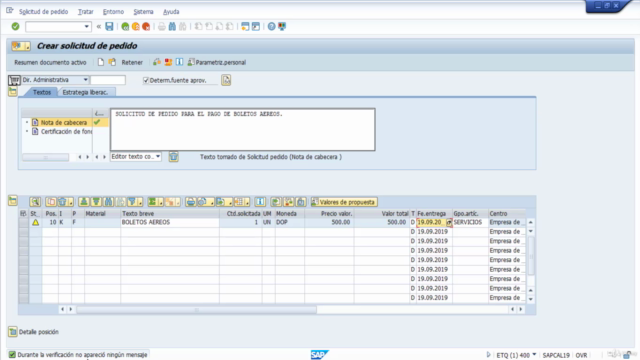Click the sum total sigma icon
Viewport: 640px width, 360px height.
click(153, 202)
